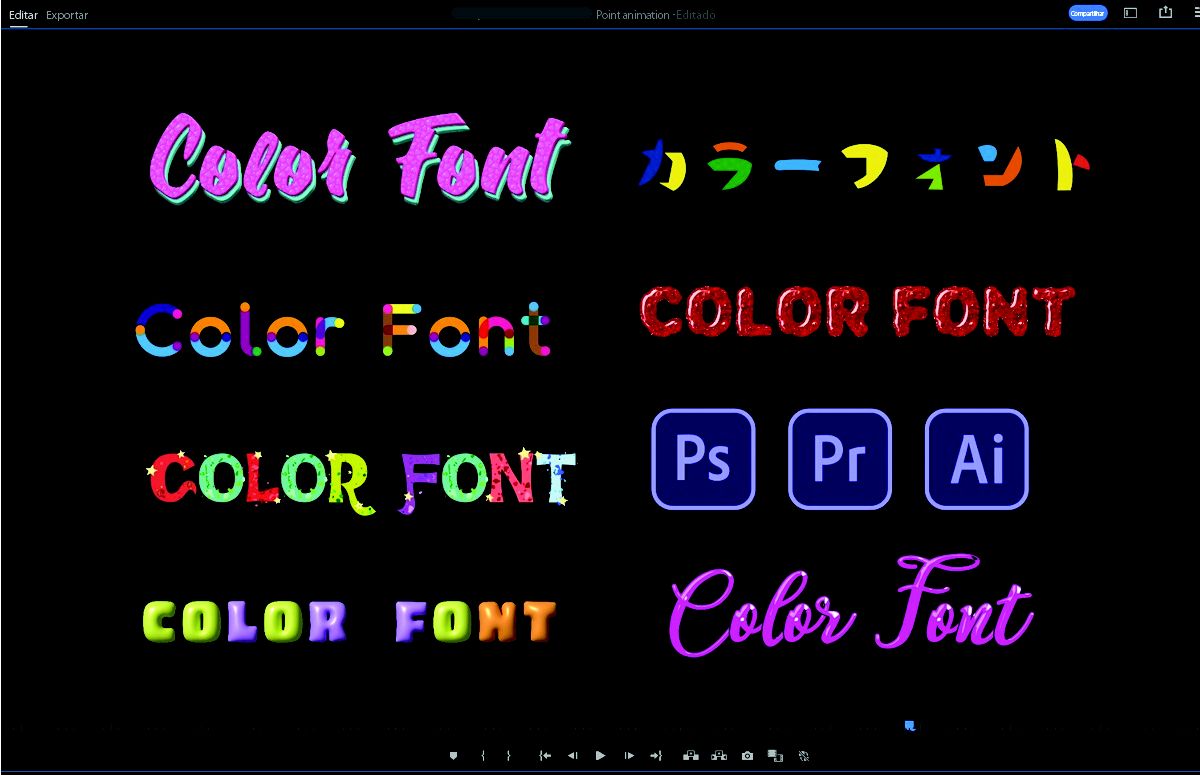Click the Mark Out bracket icon
This screenshot has height=775, width=1200.
coord(508,756)
